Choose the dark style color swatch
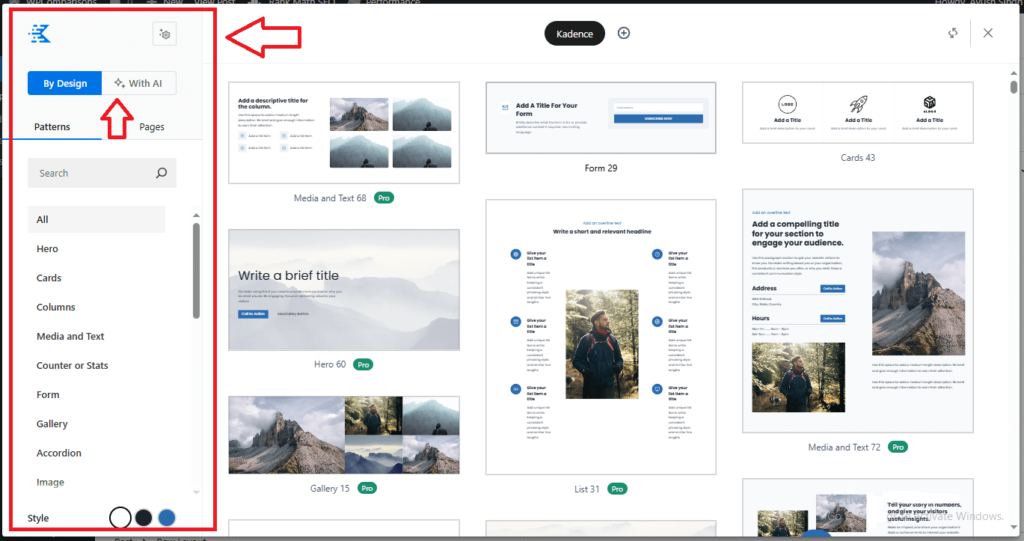 [143, 517]
